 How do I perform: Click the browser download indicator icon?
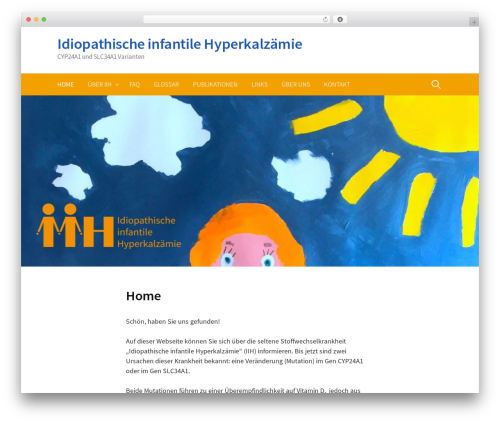(340, 19)
